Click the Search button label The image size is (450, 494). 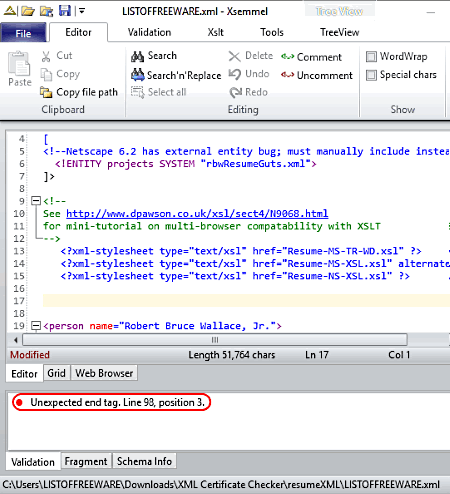click(162, 55)
